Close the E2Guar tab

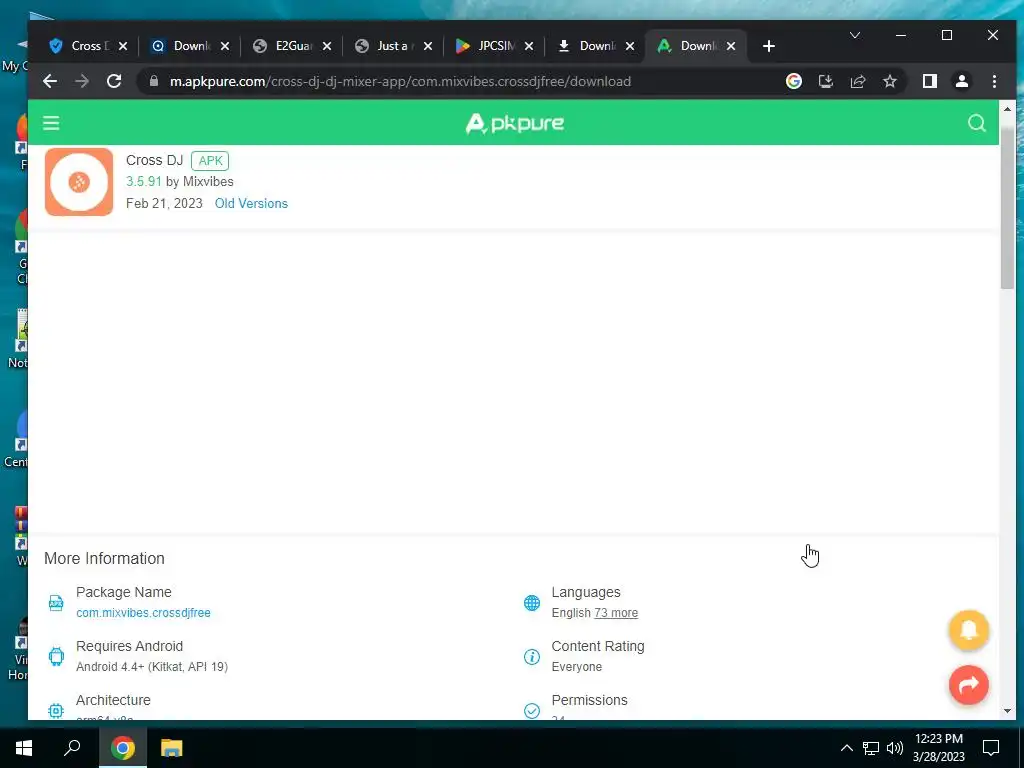[327, 46]
